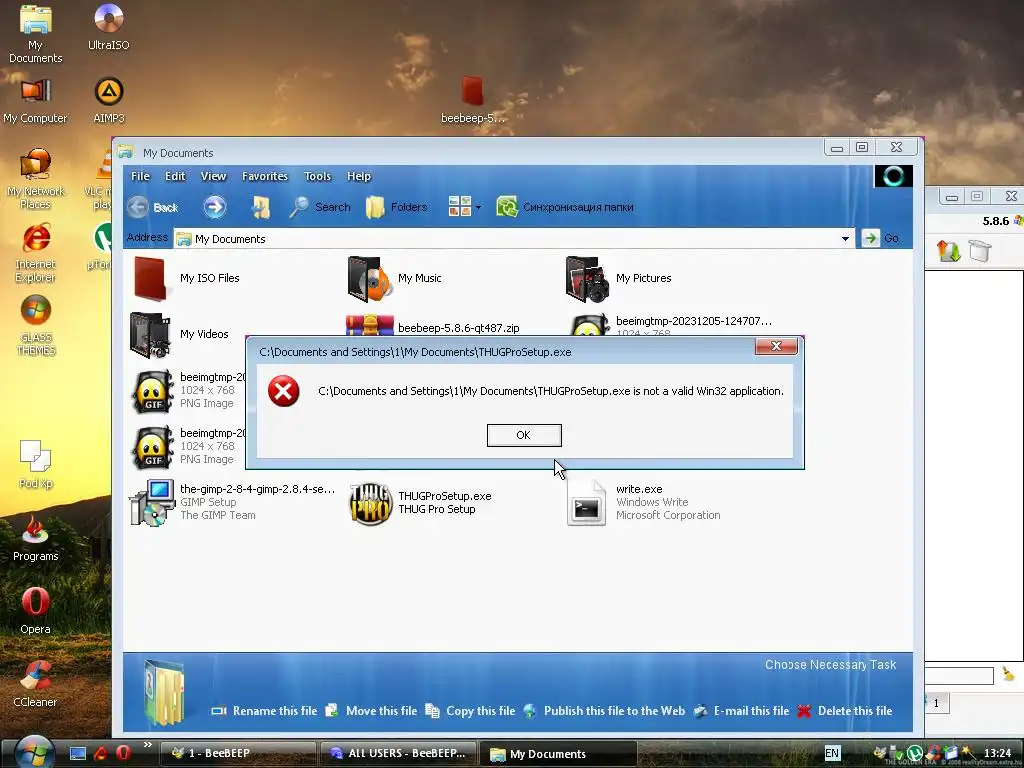Screen dimensions: 1024x768
Task: Open Programs desktop icon
Action: pos(35,538)
